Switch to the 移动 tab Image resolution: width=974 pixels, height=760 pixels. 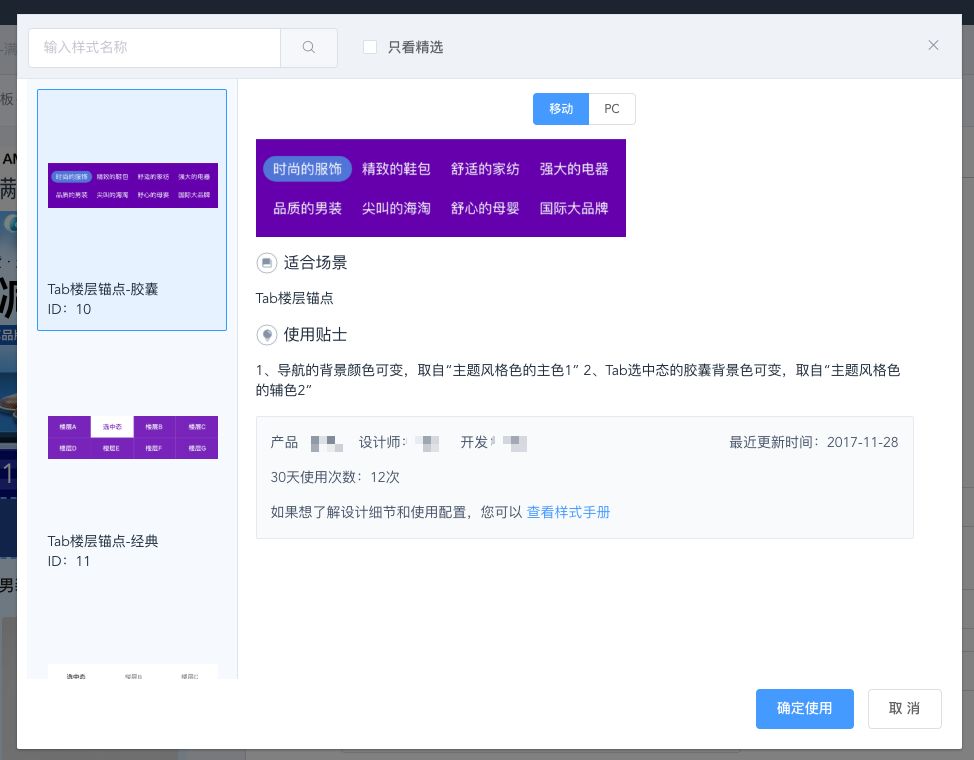click(560, 109)
